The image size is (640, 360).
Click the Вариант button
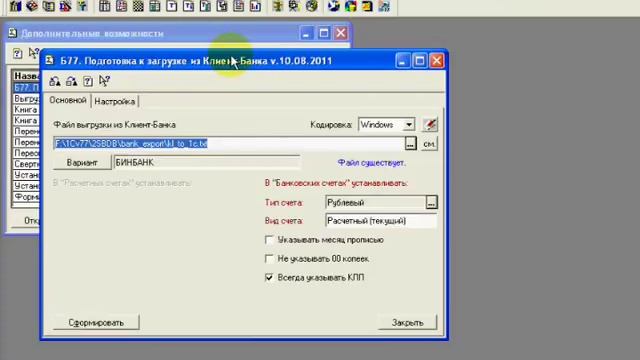[82, 162]
